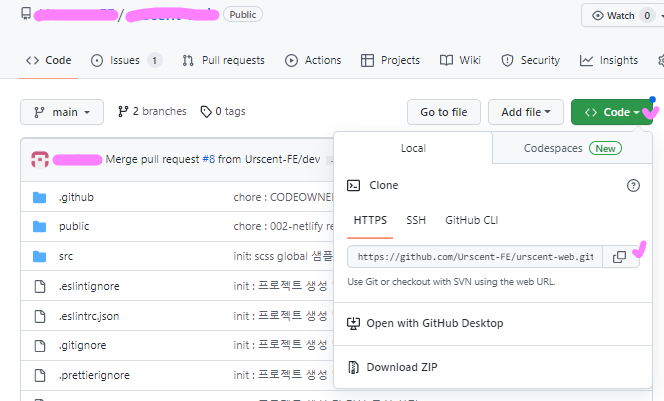Open the Security tab

point(531,61)
